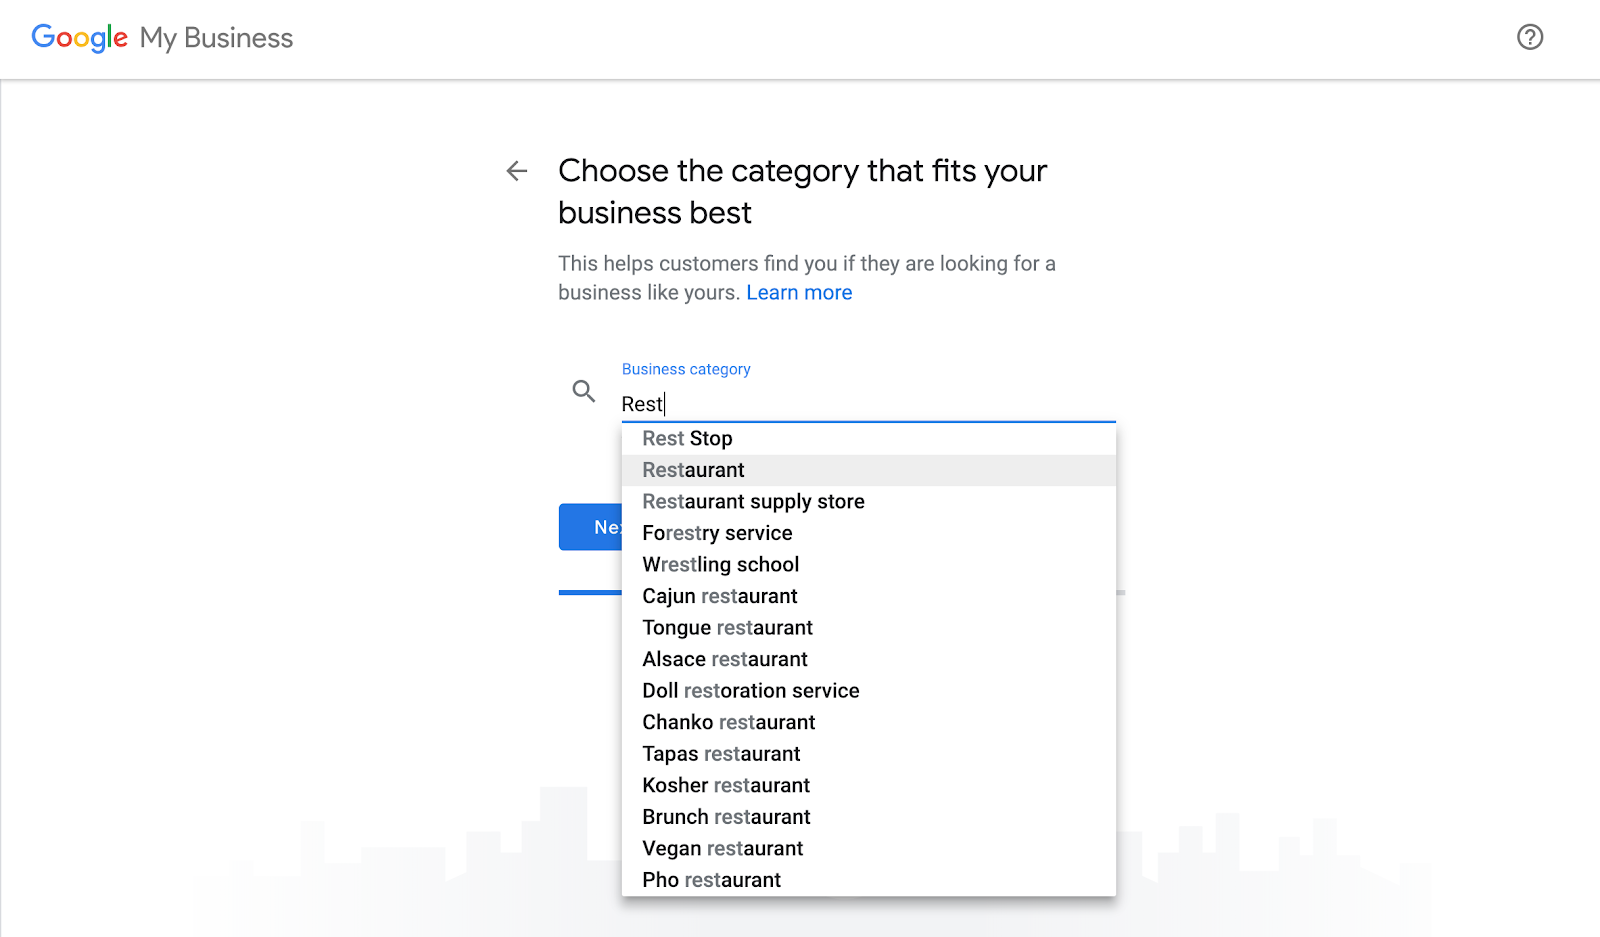Viewport: 1600px width, 937px height.
Task: Click the search magnifier icon
Action: (584, 391)
